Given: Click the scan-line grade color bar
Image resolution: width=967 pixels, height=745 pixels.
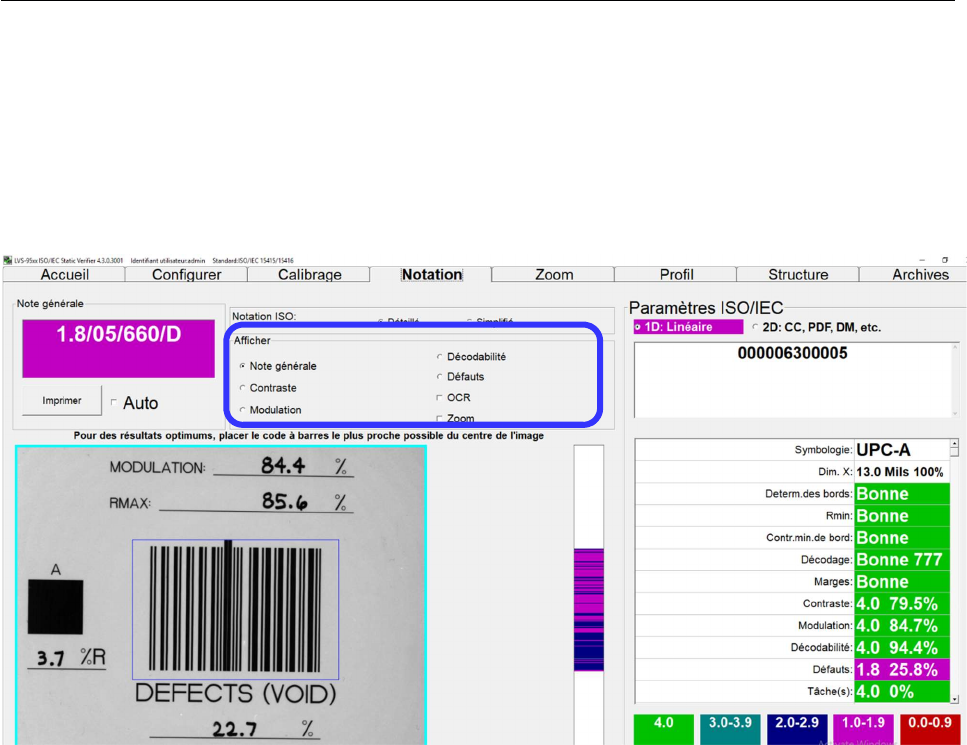Looking at the screenshot, I should click(589, 609).
